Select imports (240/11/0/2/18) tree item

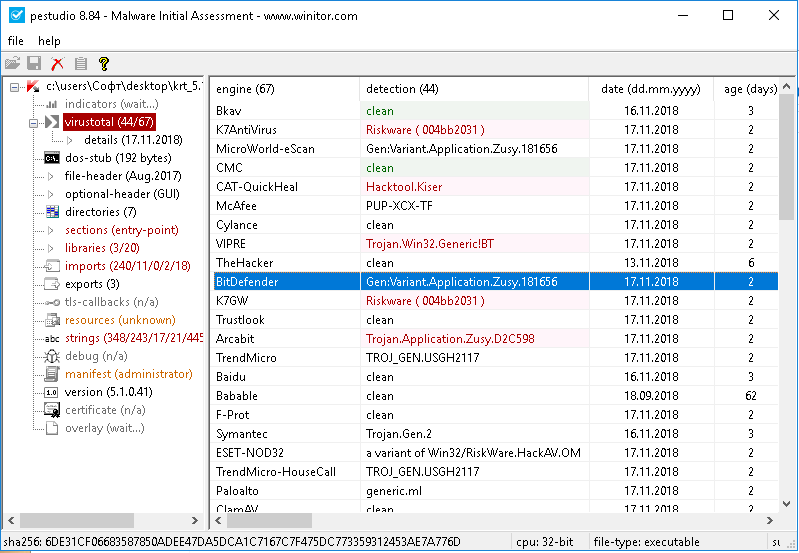[x=127, y=266]
